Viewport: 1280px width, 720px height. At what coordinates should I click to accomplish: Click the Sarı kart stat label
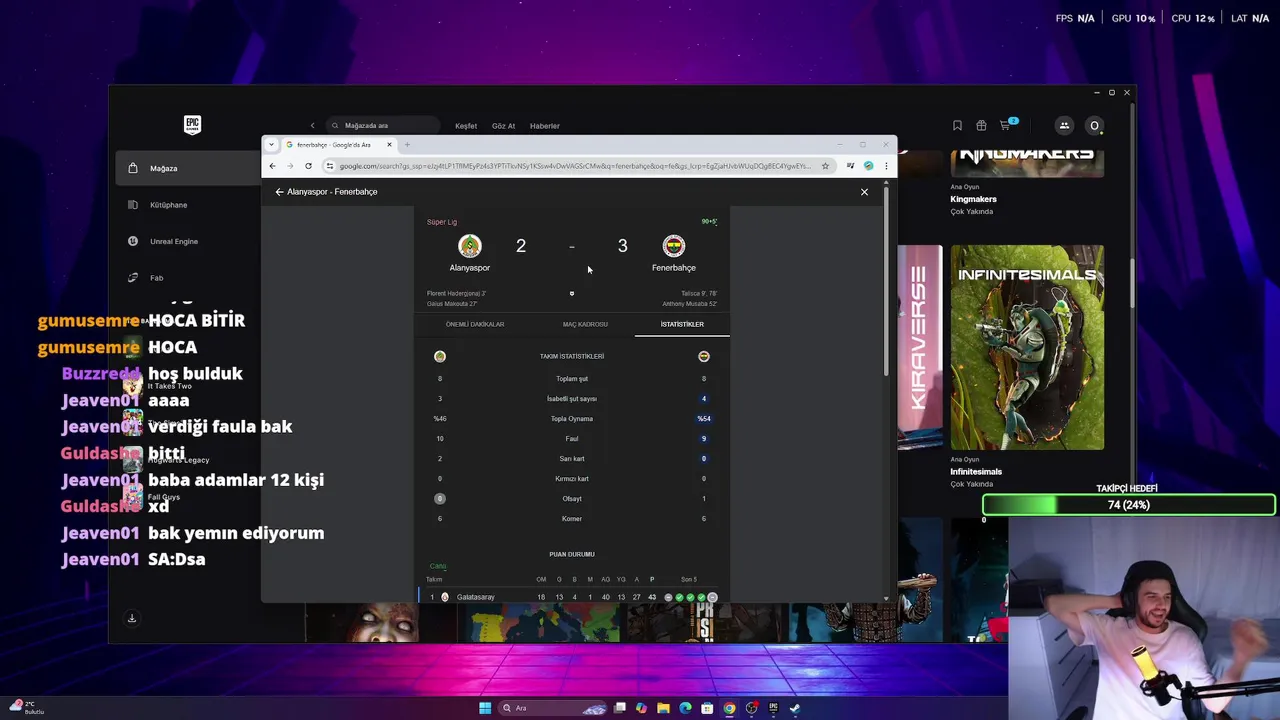[x=572, y=459]
